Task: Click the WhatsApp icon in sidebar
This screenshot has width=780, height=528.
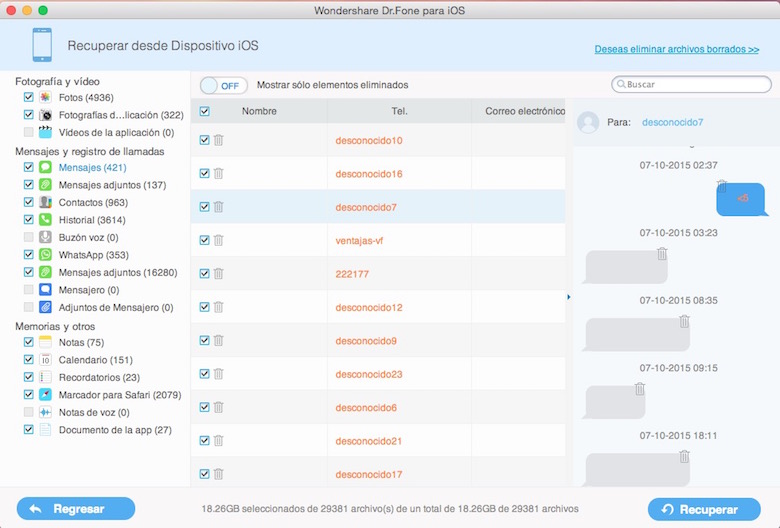Action: [45, 255]
